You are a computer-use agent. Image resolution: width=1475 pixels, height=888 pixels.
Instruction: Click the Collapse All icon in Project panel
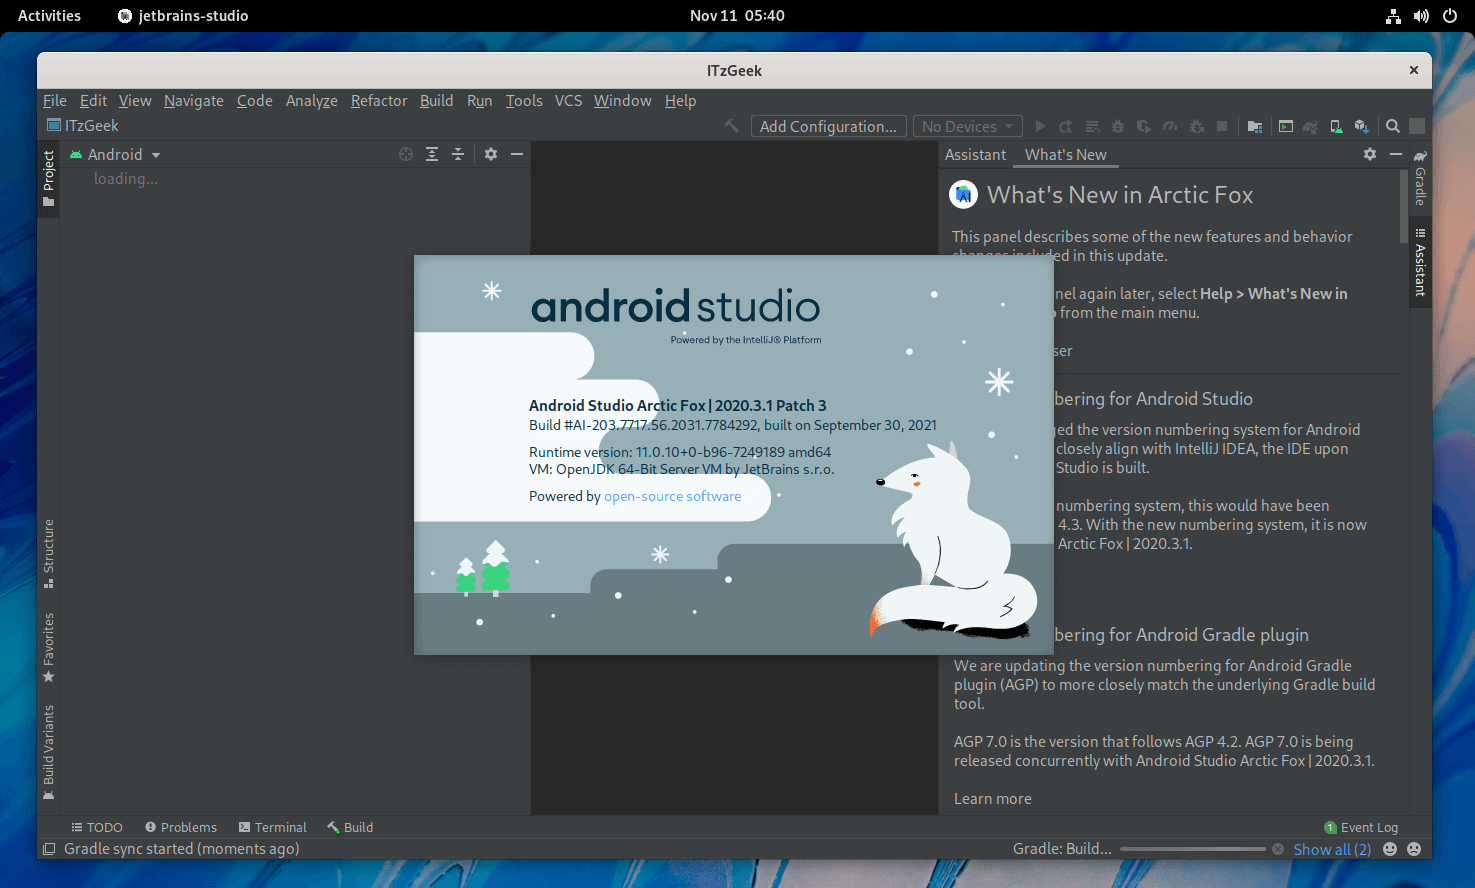pyautogui.click(x=458, y=154)
